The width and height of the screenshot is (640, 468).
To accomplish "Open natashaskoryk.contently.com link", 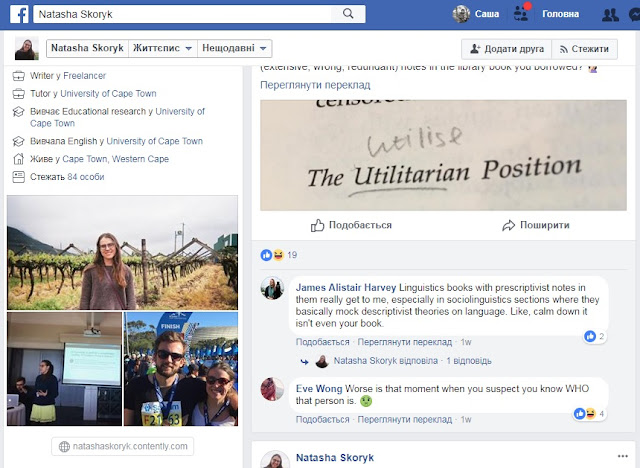I will pyautogui.click(x=122, y=446).
